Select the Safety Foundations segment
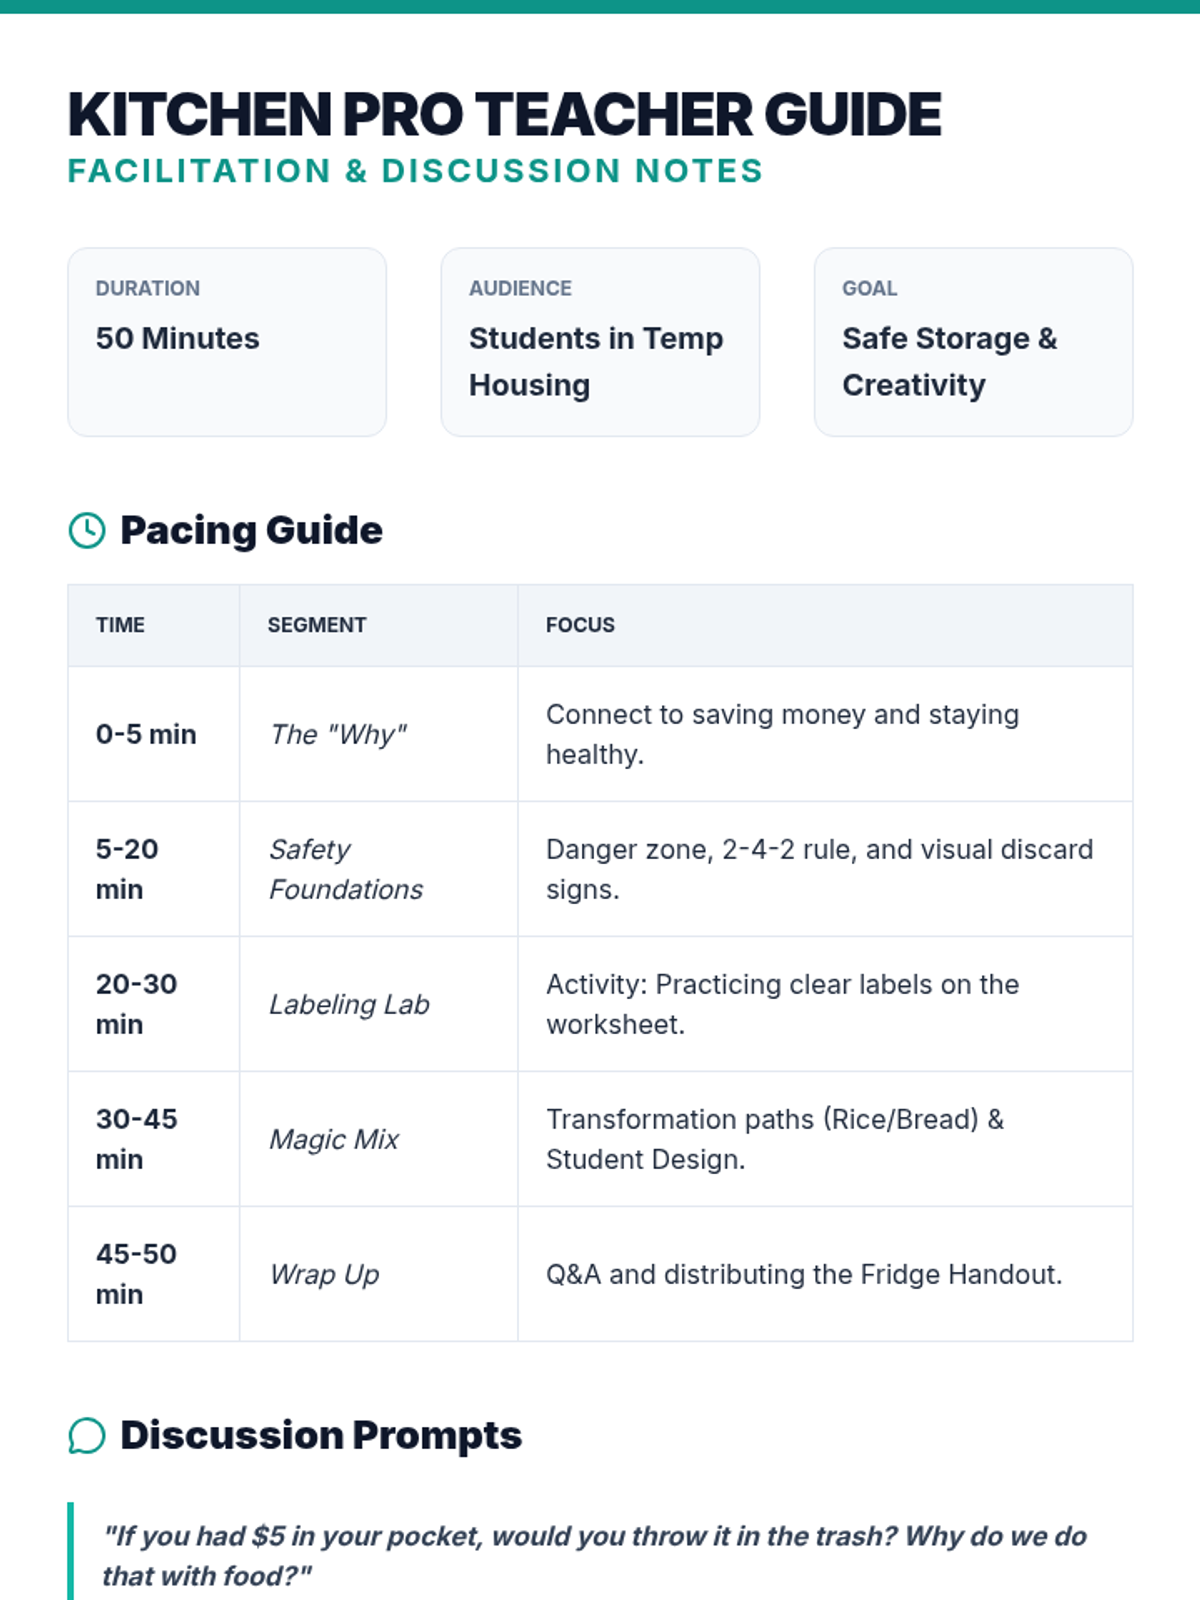The image size is (1200, 1600). click(x=345, y=869)
